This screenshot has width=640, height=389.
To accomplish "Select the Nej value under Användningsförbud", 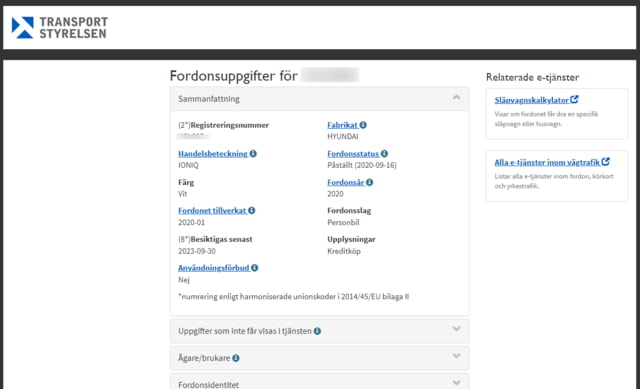I will click(x=184, y=280).
